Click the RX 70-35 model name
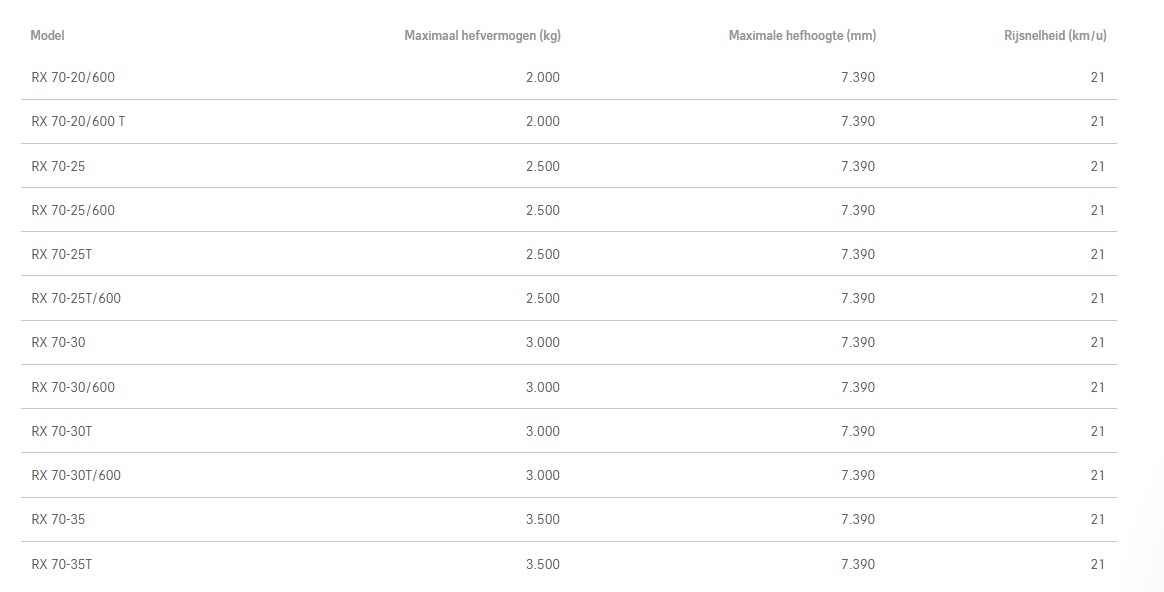 (58, 519)
